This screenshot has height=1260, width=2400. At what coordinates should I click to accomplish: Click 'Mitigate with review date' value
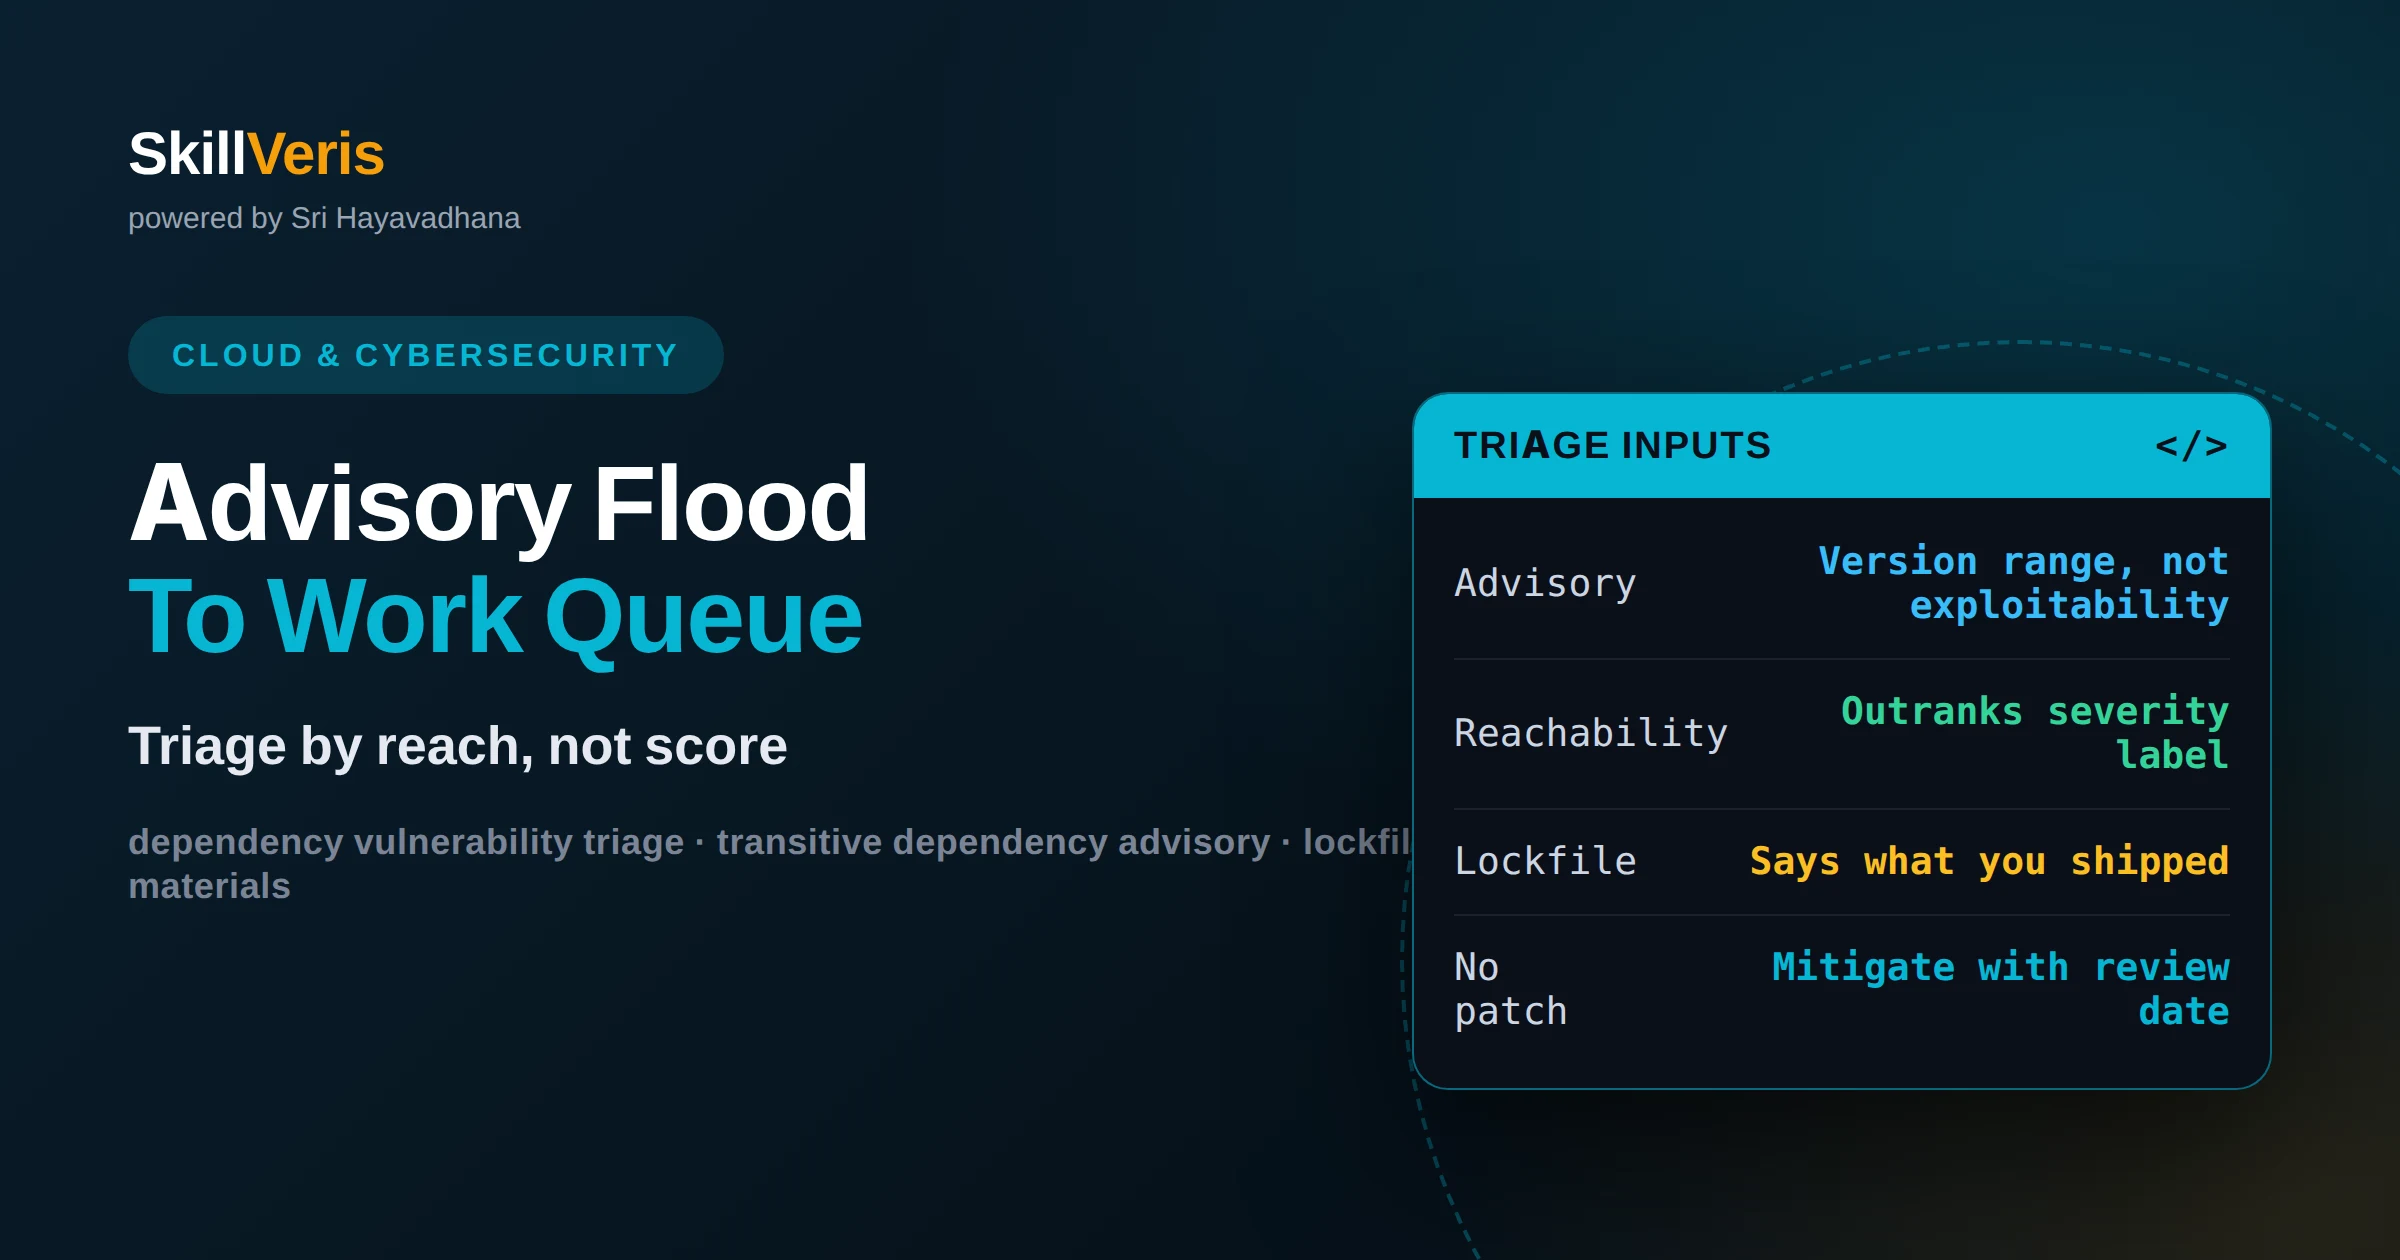click(2000, 989)
